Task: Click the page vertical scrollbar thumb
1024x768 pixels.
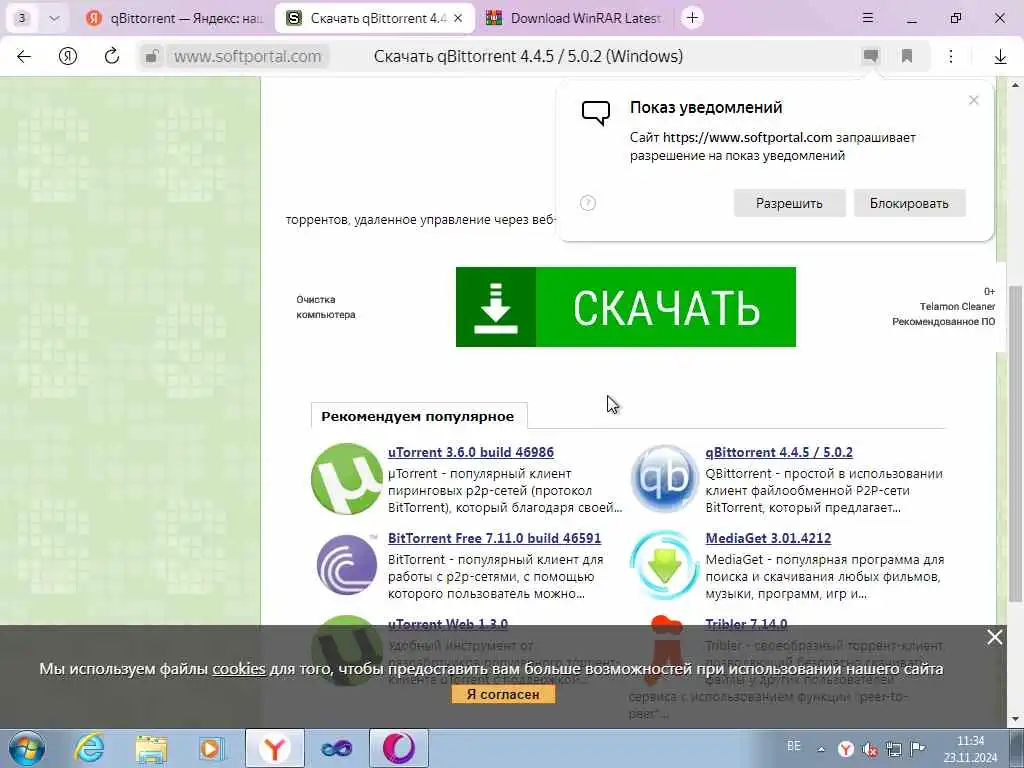Action: (1014, 444)
